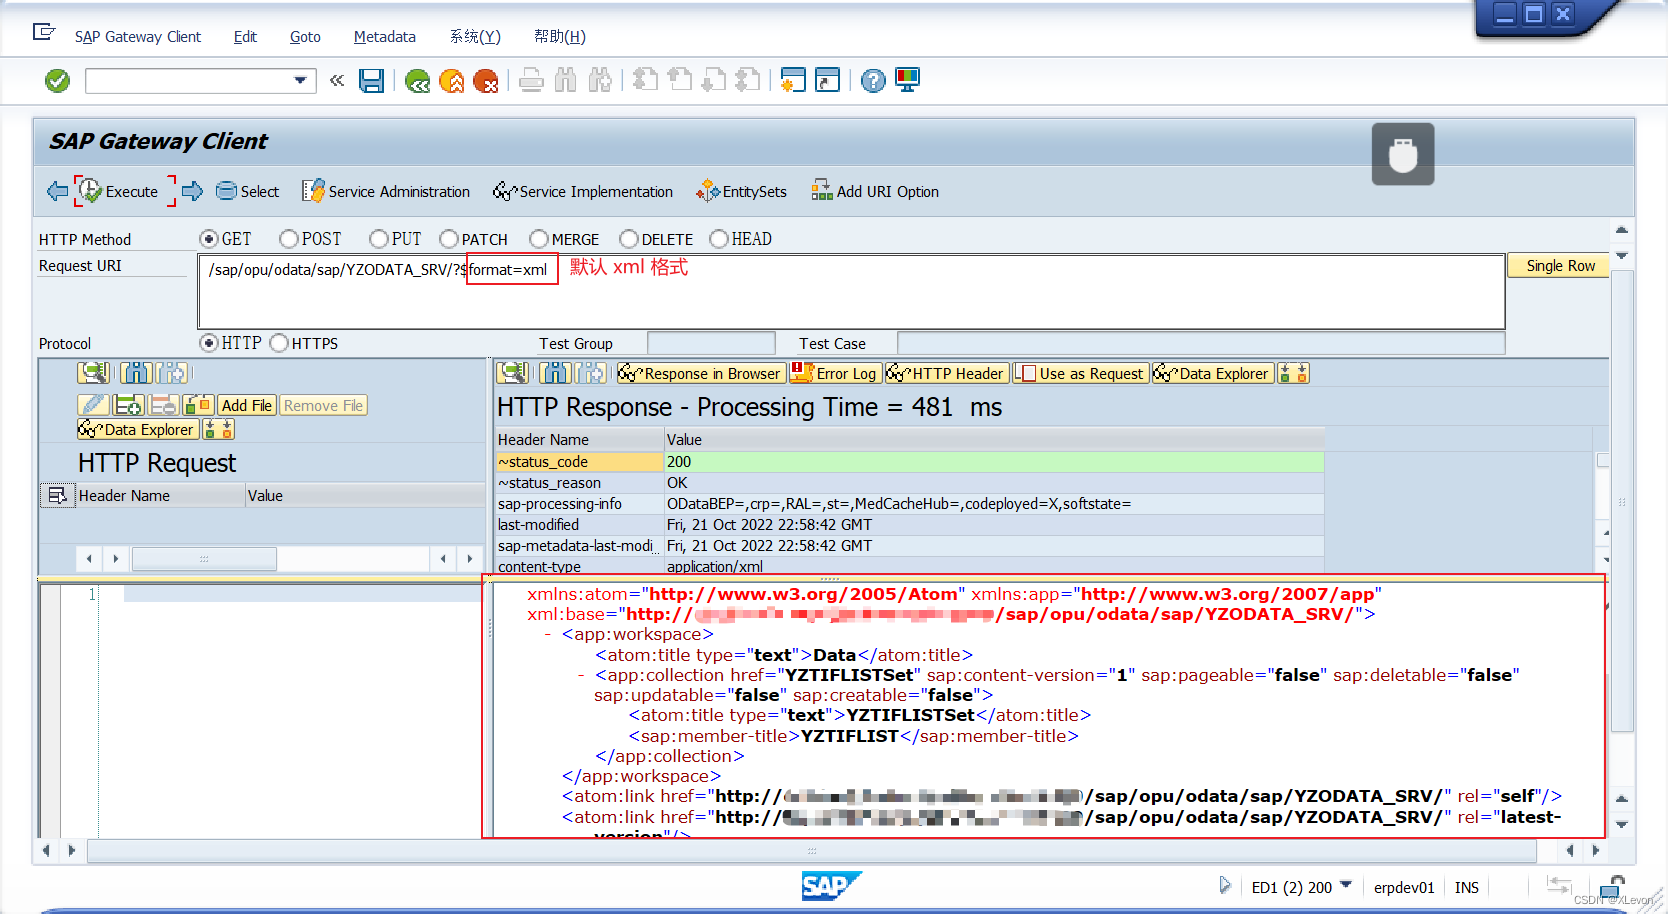
Task: Click the append row icon in request toolbar
Action: coord(128,405)
